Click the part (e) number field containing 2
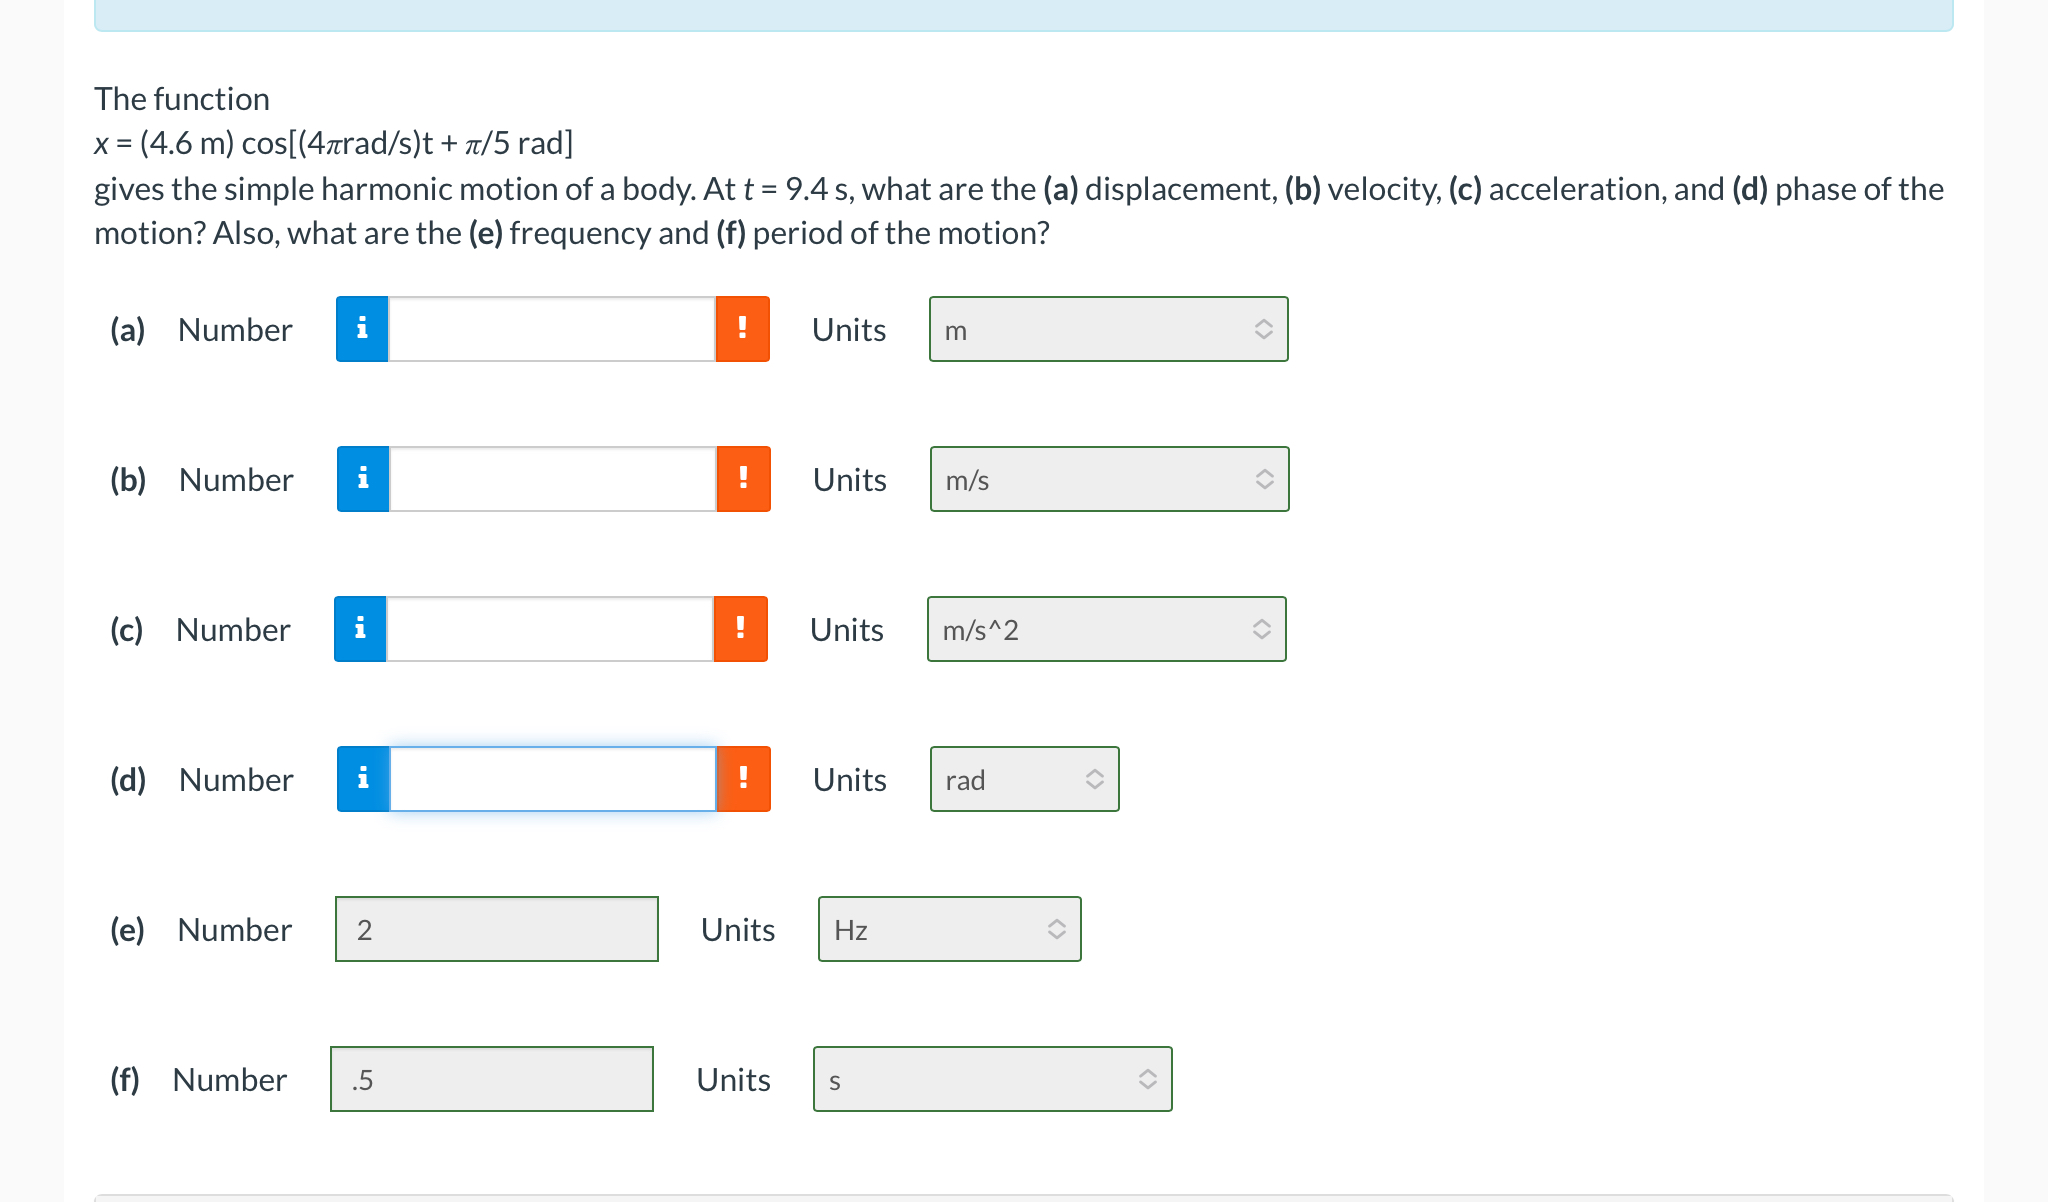The width and height of the screenshot is (2048, 1202). 497,929
